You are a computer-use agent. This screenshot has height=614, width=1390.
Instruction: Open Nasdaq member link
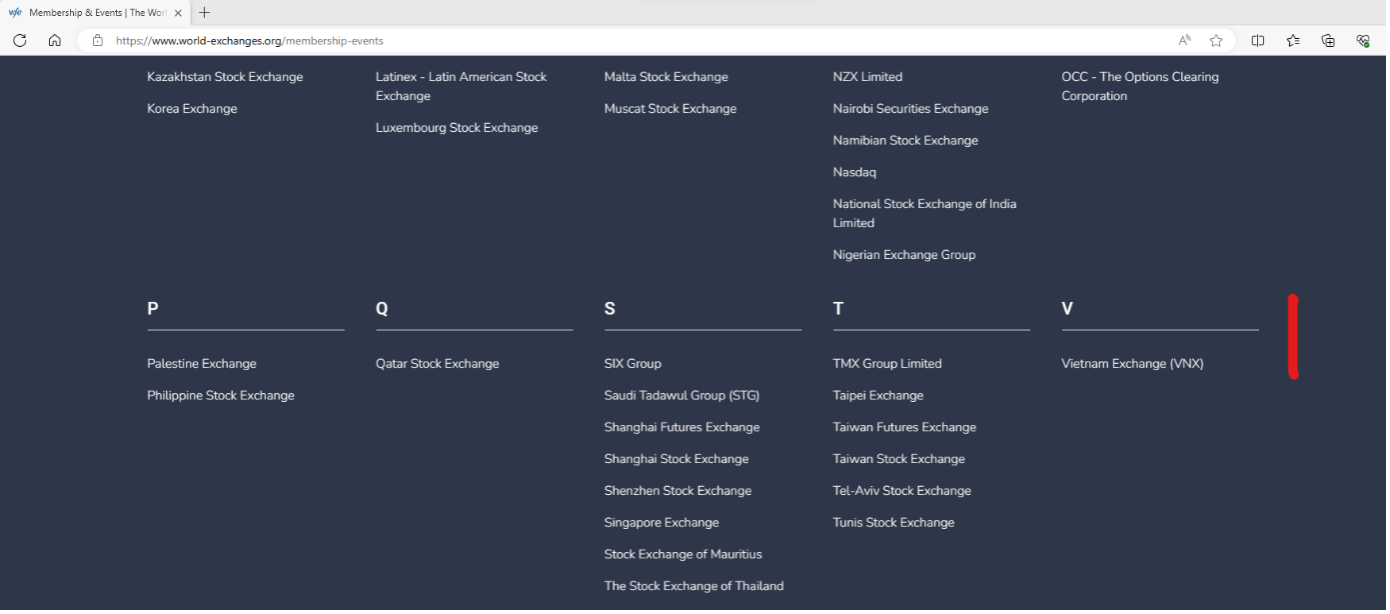[855, 173]
